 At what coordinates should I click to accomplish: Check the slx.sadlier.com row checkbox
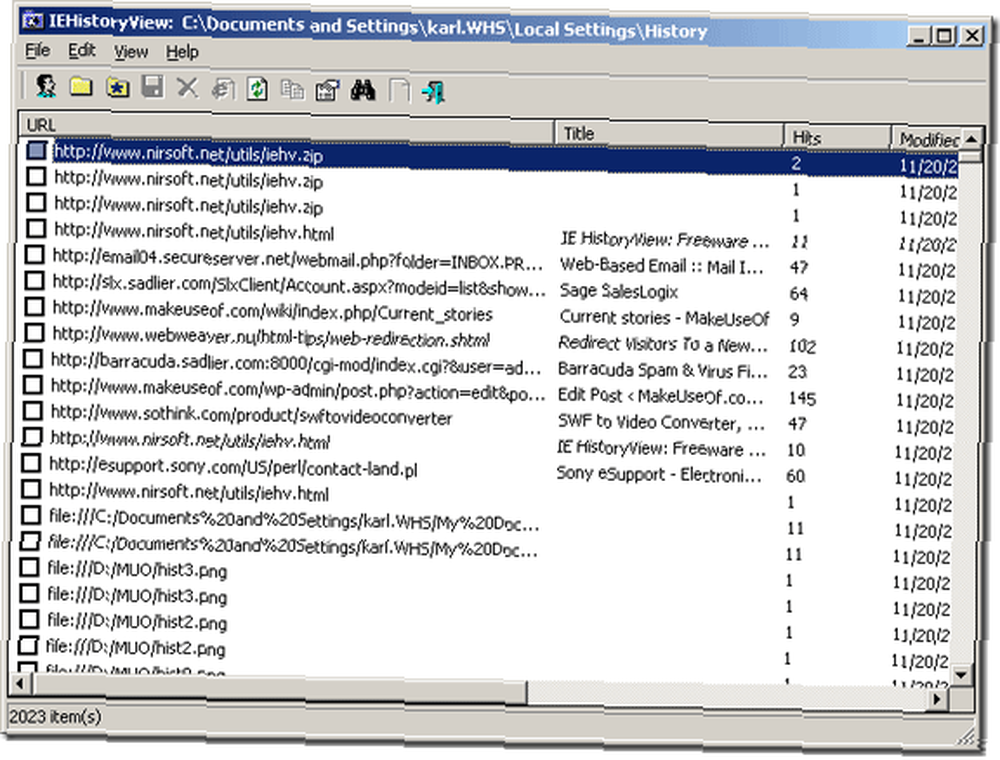[x=34, y=281]
